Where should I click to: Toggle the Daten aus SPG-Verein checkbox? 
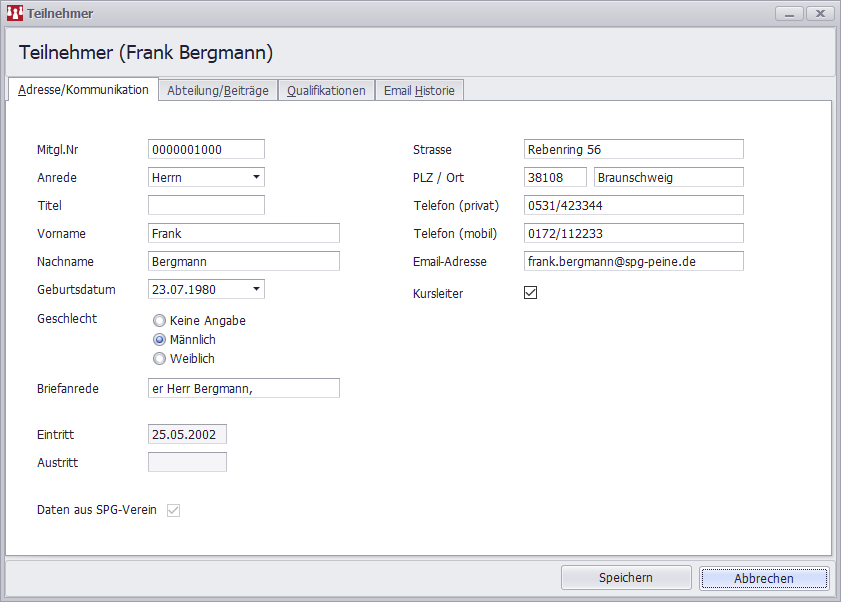click(173, 510)
